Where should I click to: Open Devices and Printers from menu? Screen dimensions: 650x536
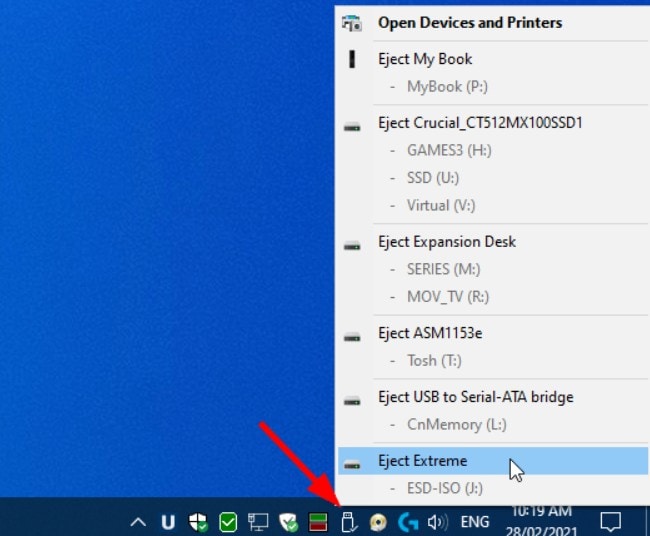coord(492,23)
